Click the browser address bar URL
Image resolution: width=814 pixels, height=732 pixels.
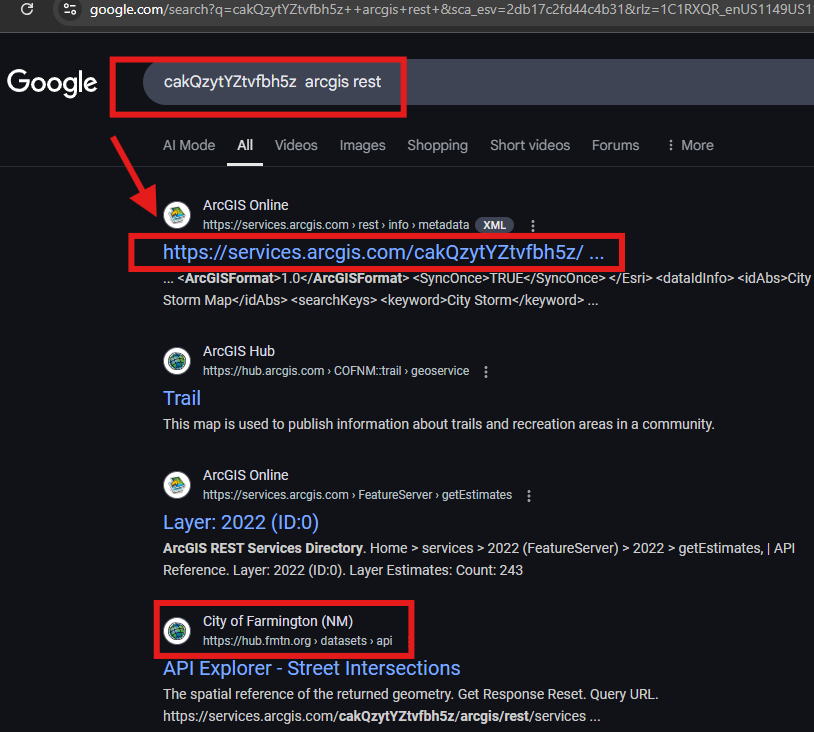pos(451,9)
